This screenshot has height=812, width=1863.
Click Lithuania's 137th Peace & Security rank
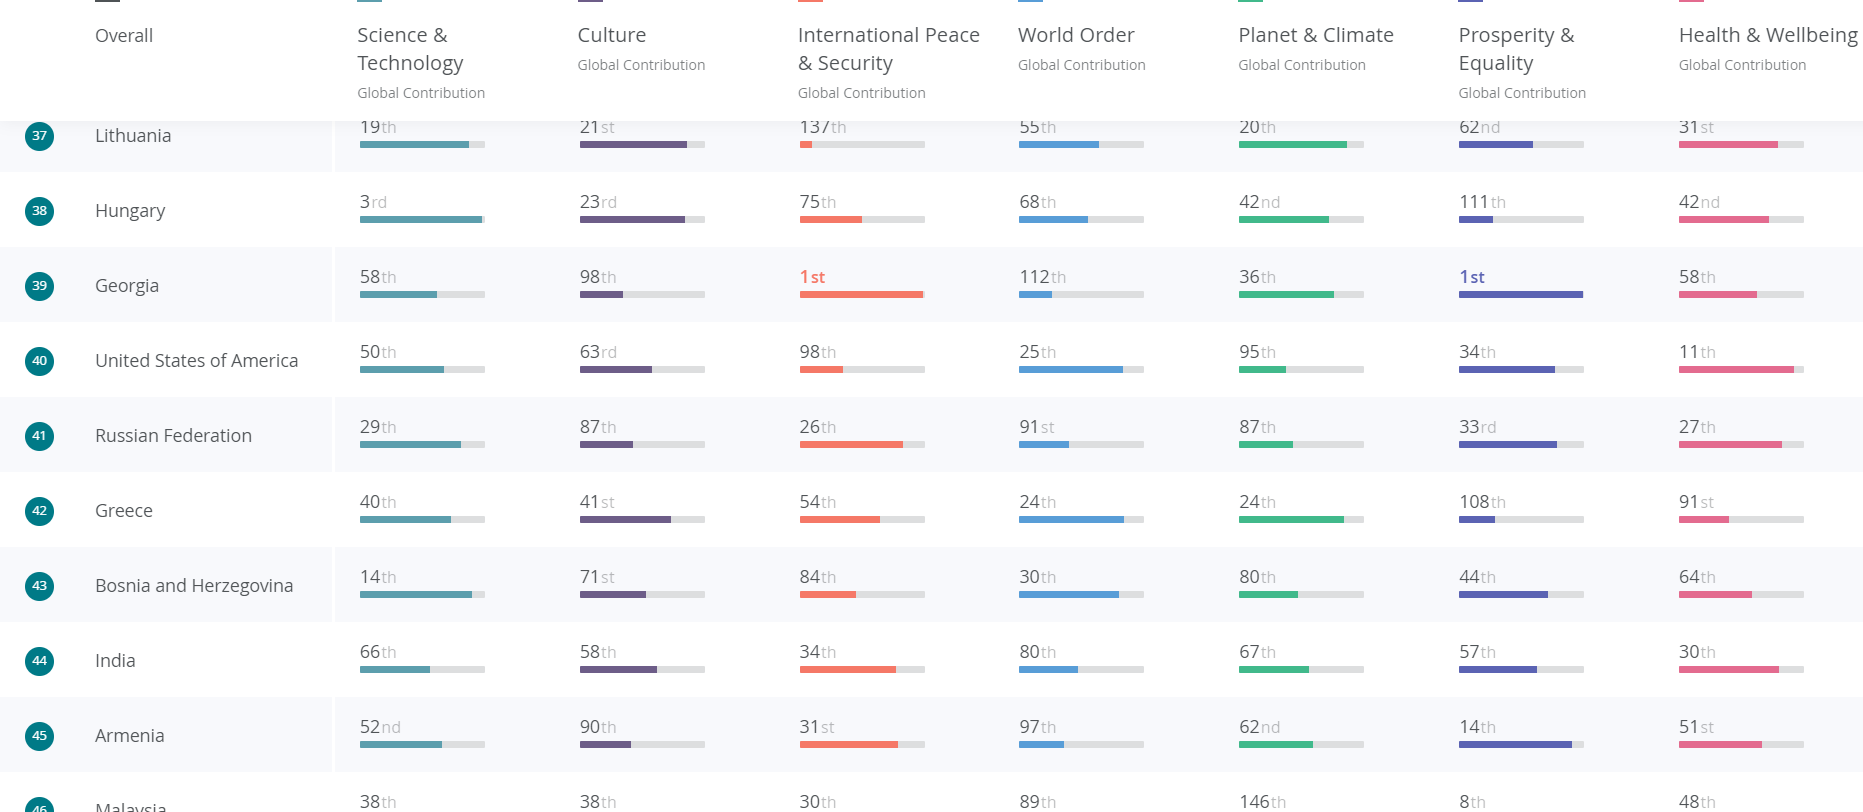[823, 127]
